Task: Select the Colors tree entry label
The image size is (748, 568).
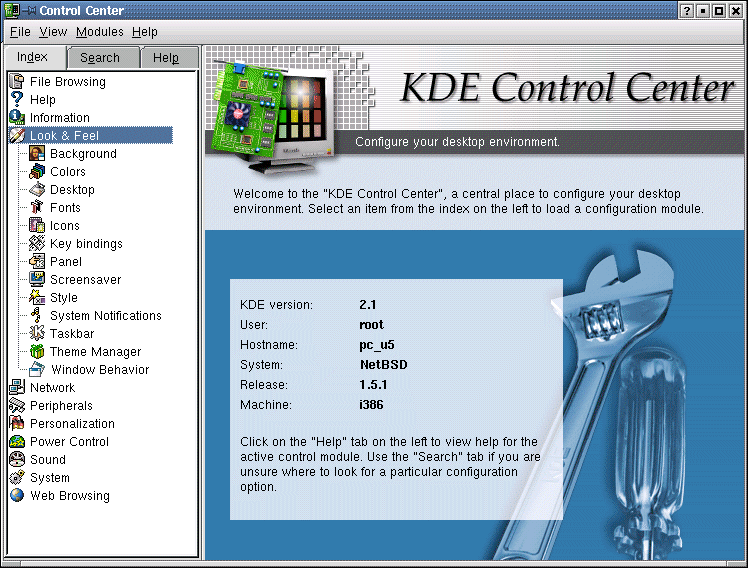Action: coord(68,171)
